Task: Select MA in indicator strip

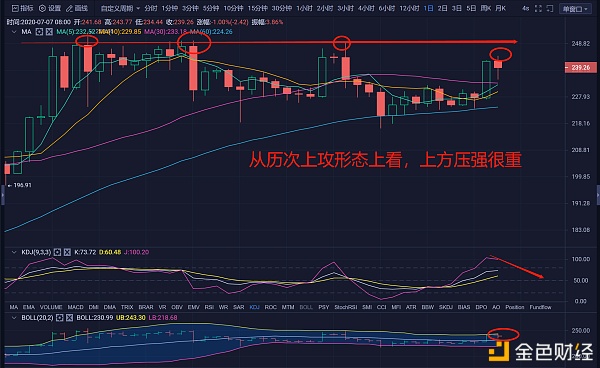Action: 13,307
